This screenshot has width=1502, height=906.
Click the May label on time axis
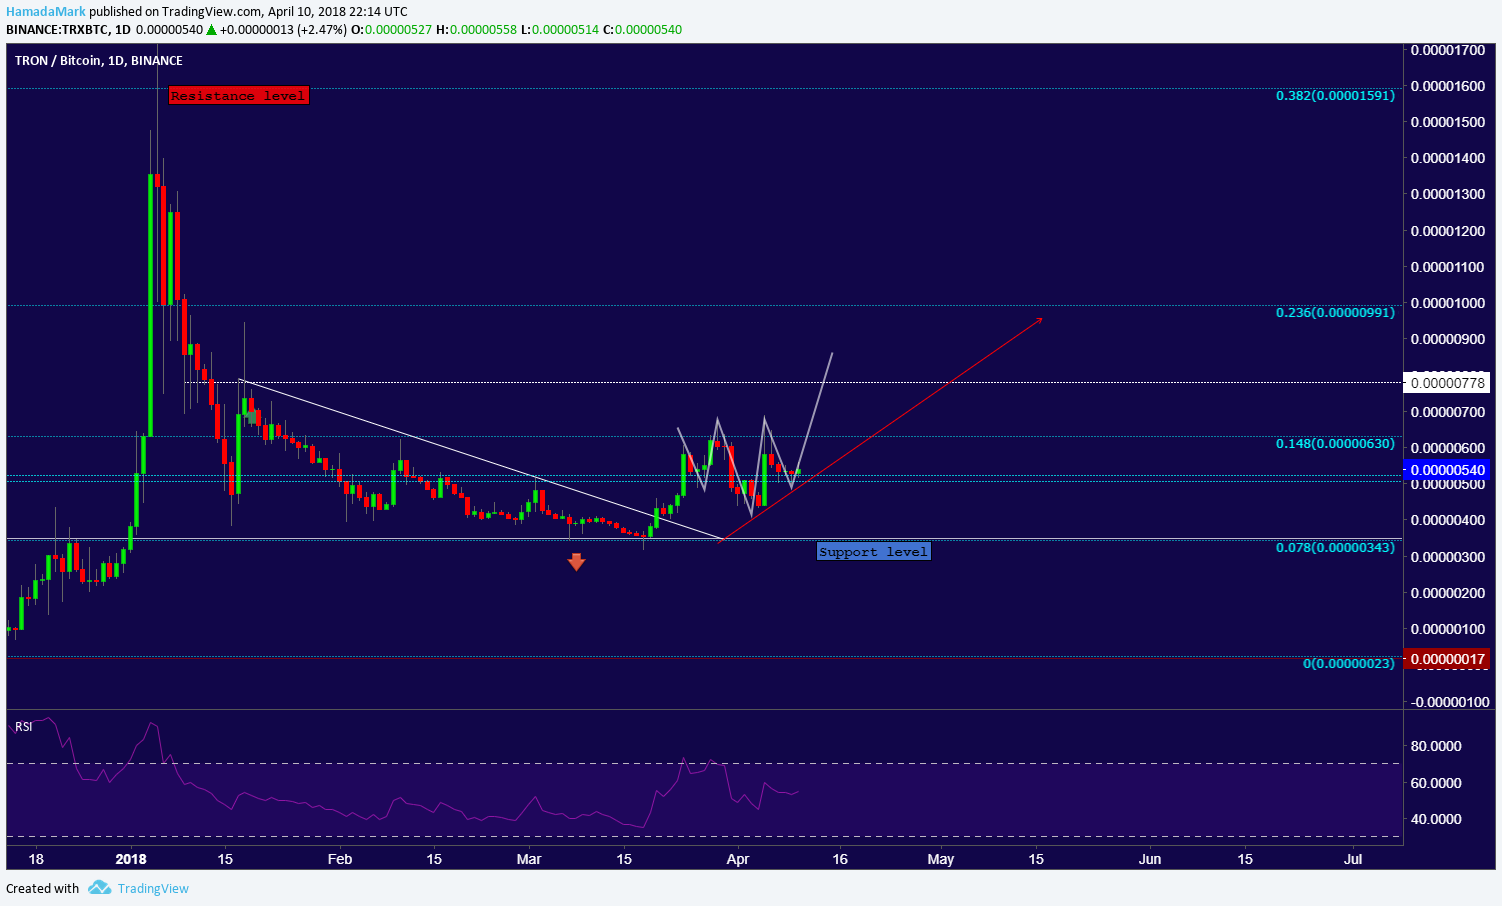tap(941, 859)
